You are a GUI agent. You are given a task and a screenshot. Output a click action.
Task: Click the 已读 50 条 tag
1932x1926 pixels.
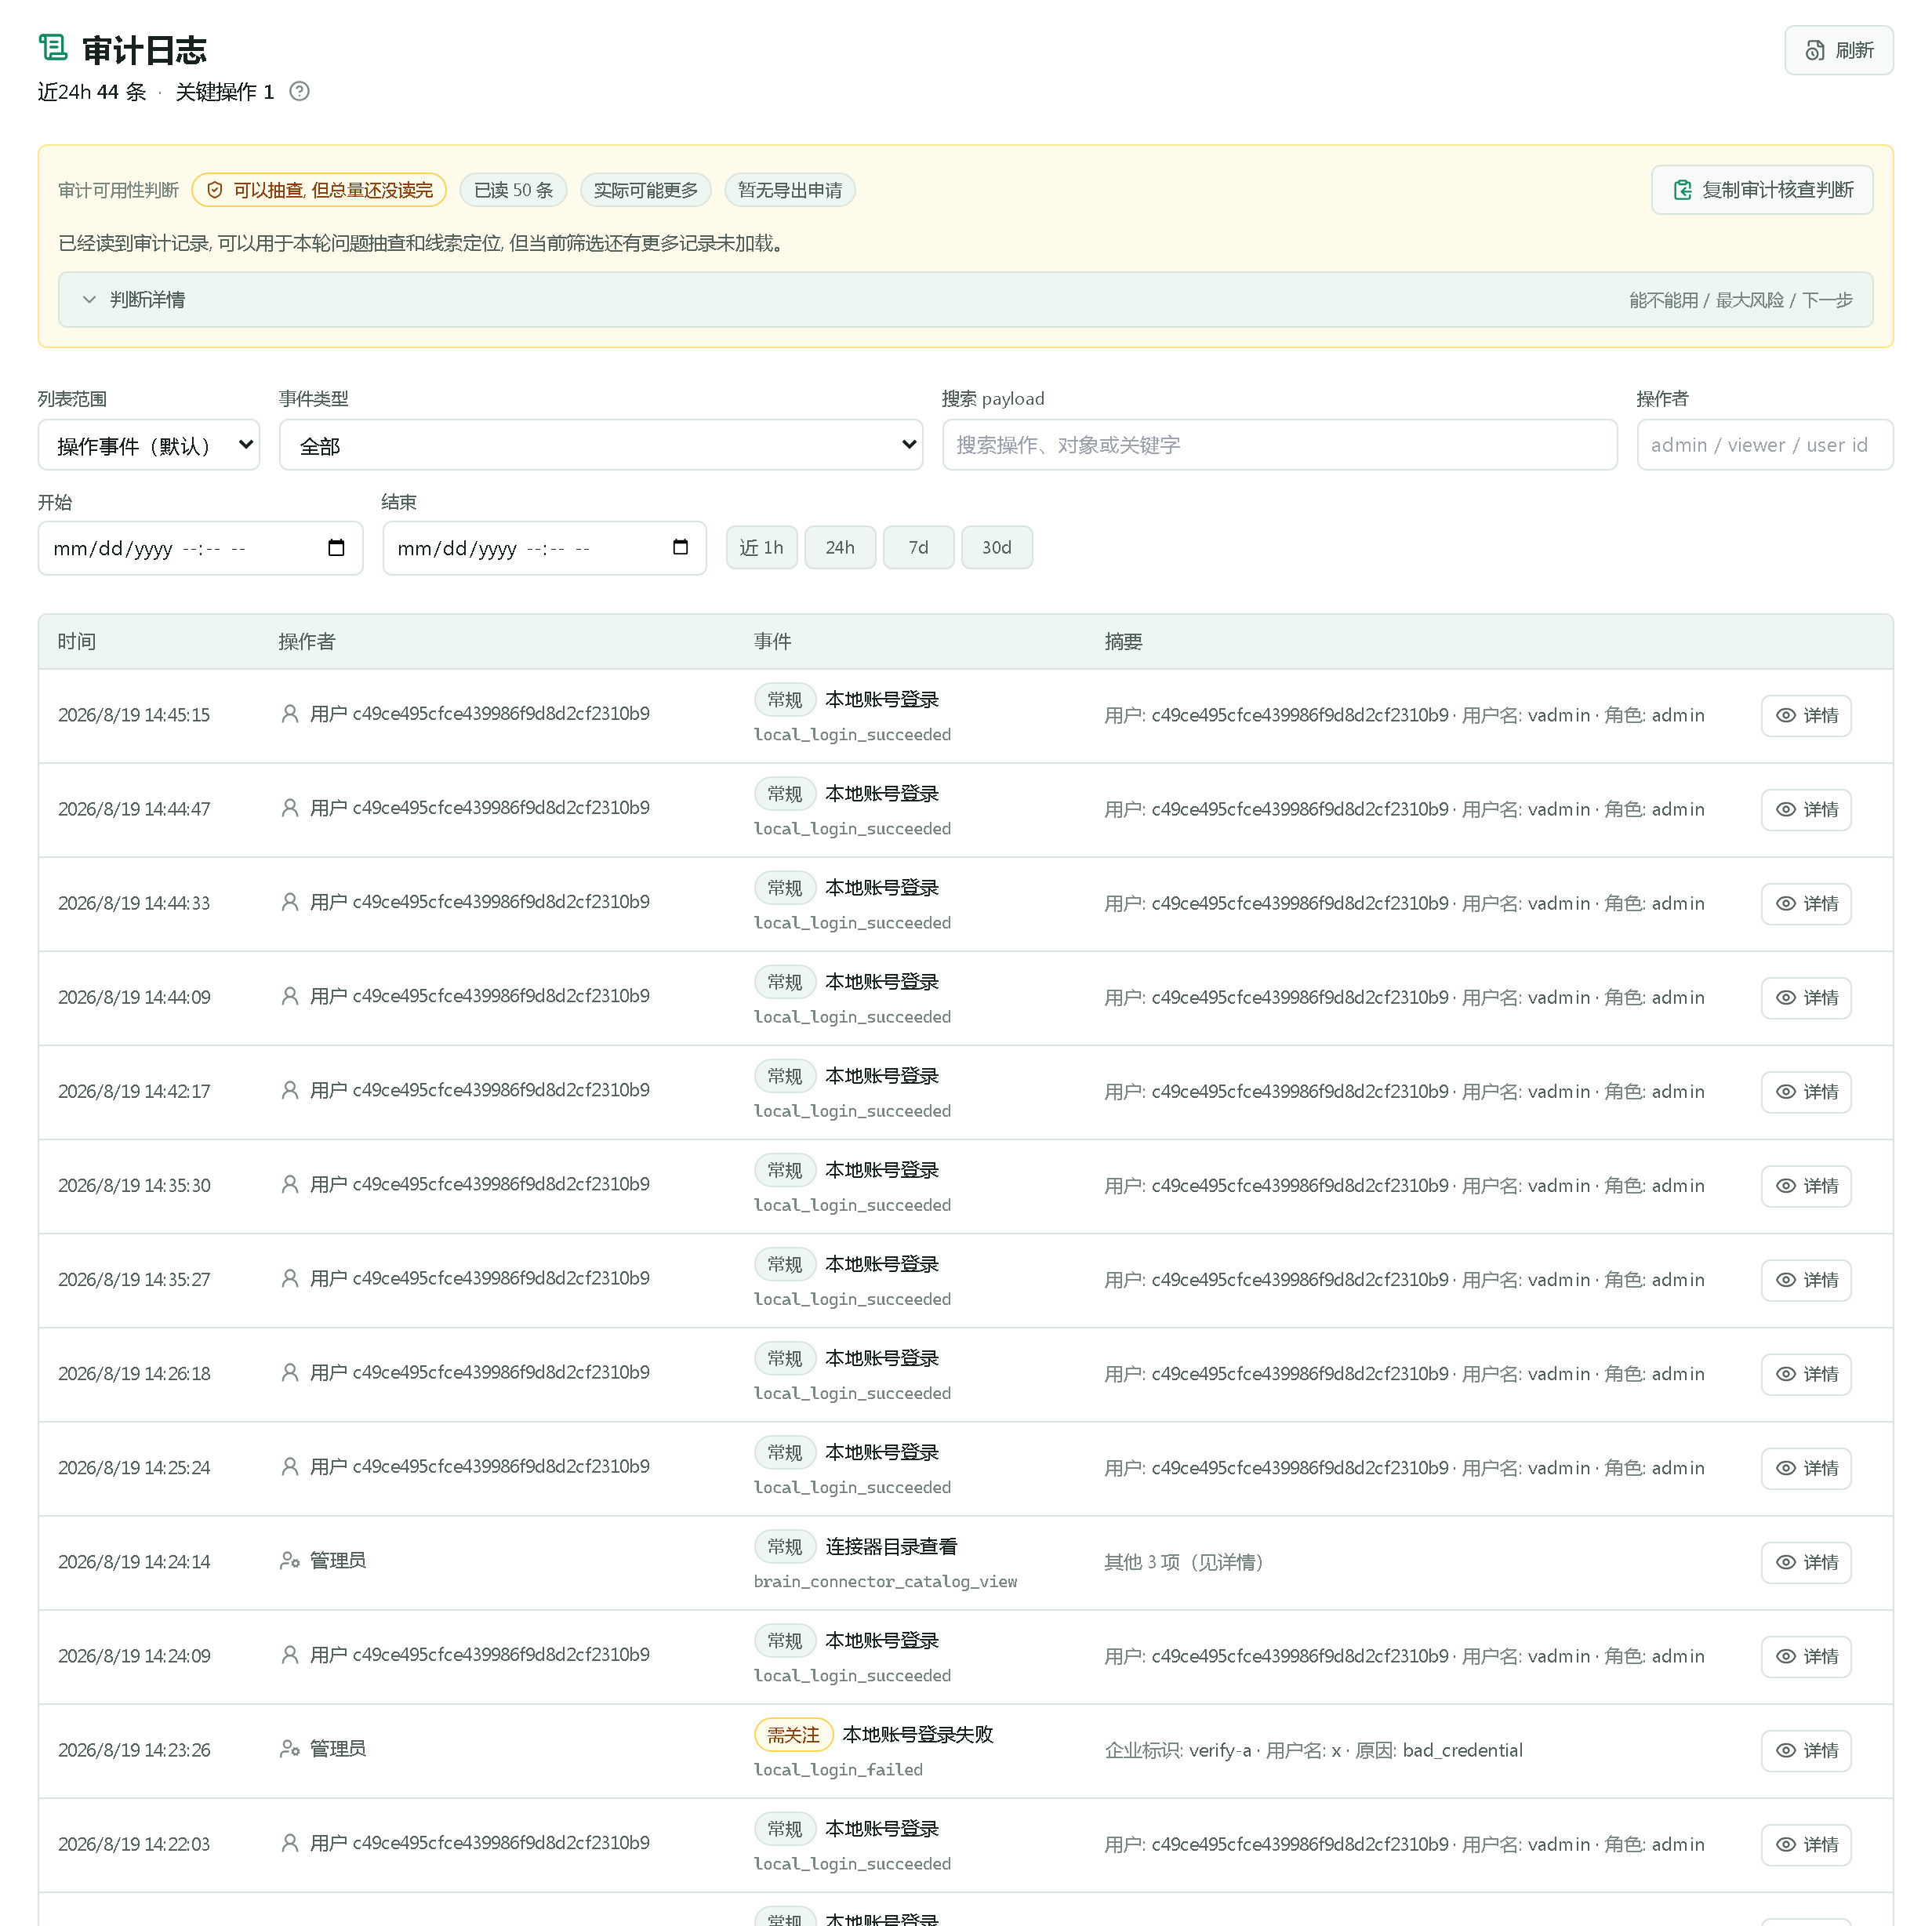coord(513,190)
